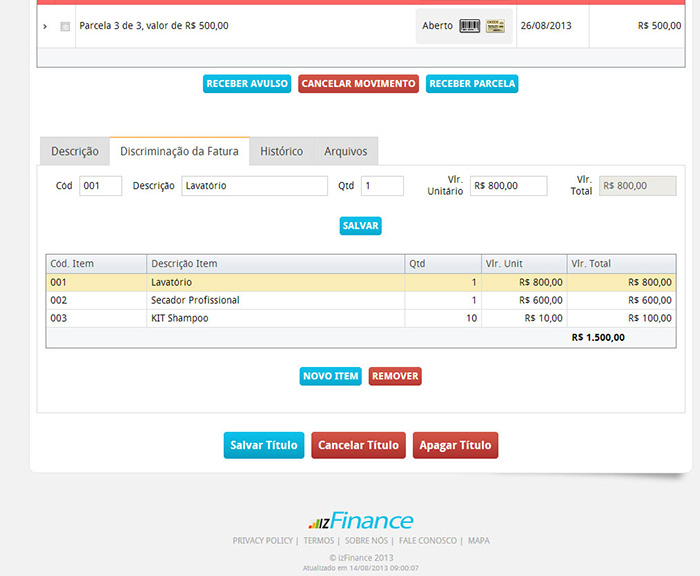Focus the Vlr. Unitário input field
Image resolution: width=700 pixels, height=576 pixels.
point(508,186)
